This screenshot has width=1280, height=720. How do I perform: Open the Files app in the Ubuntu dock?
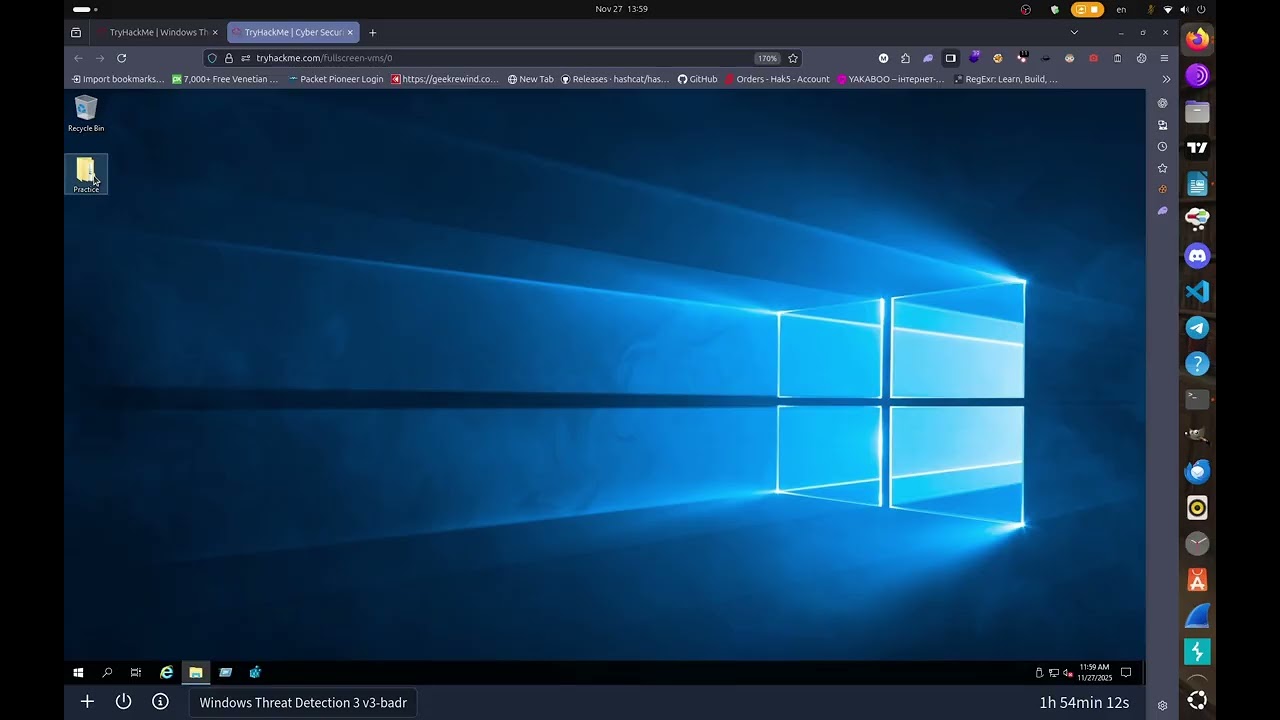click(x=1197, y=112)
